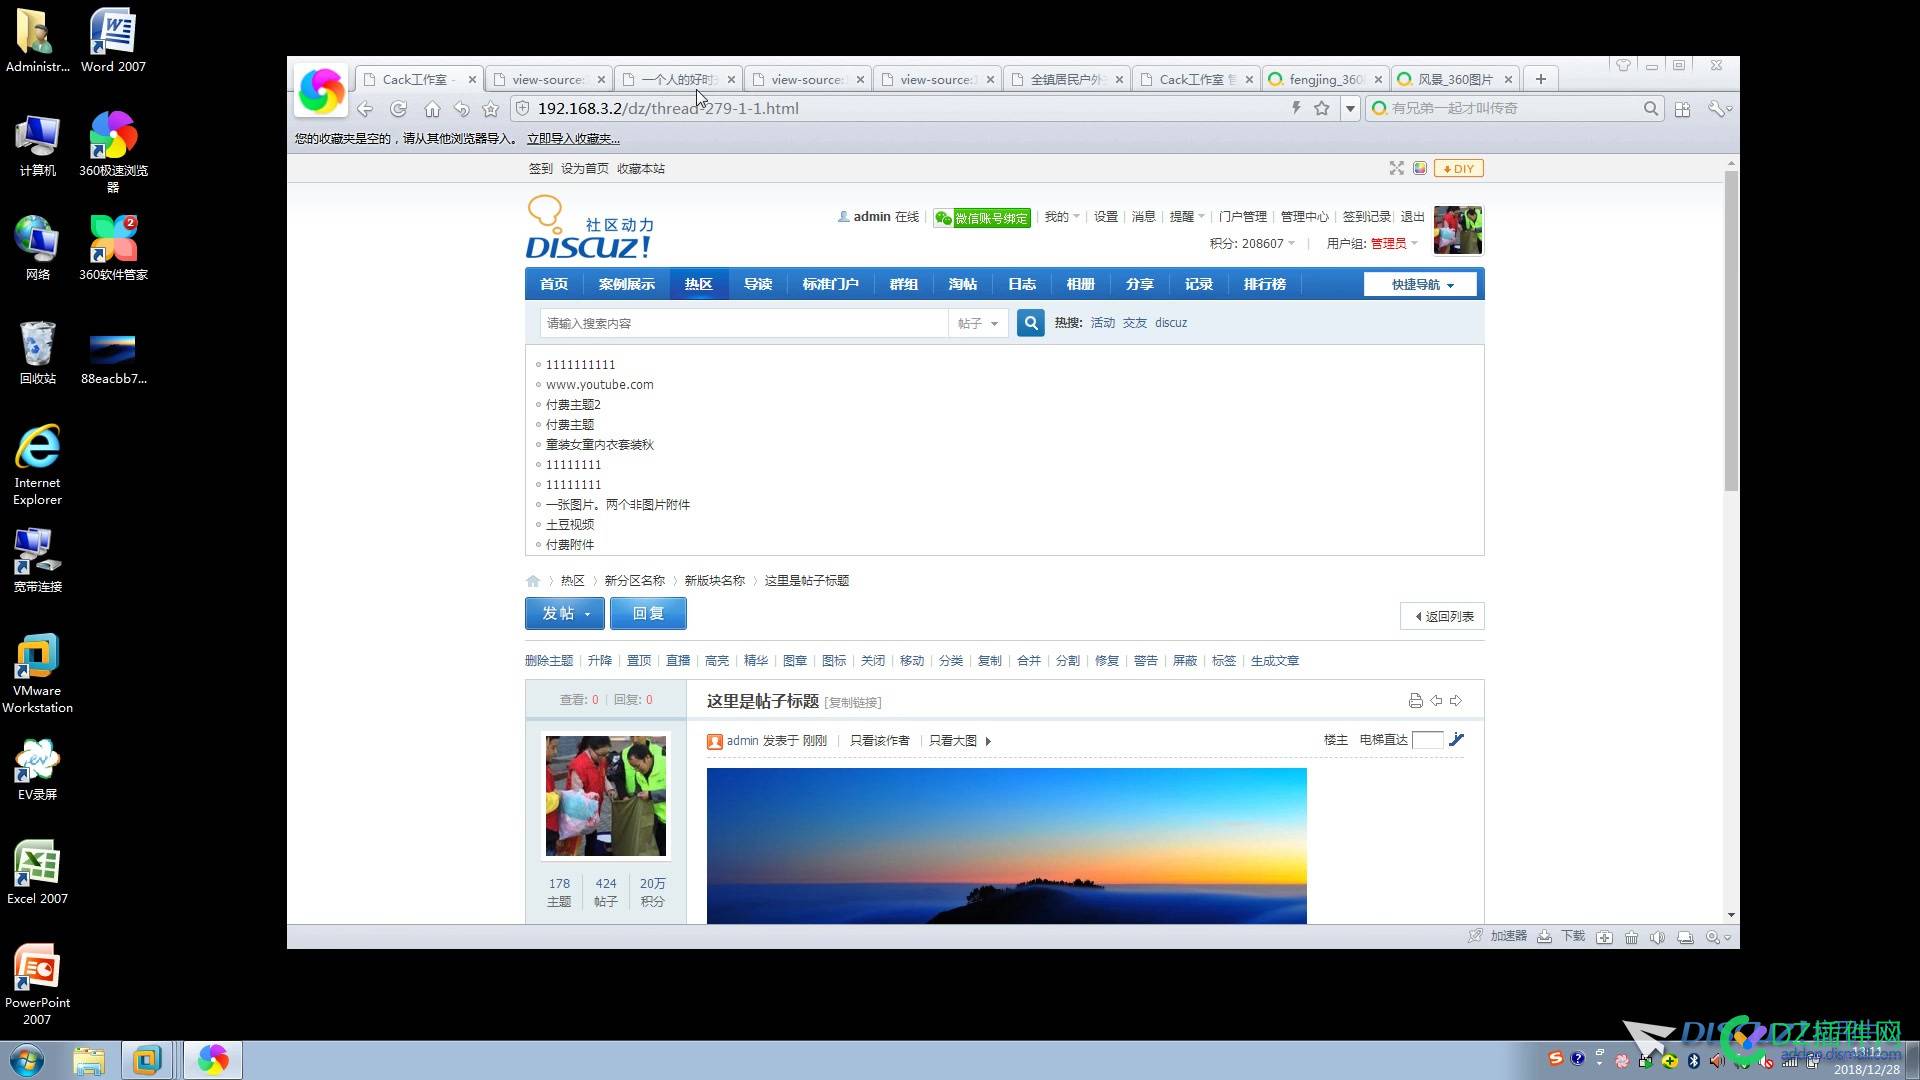Open the 快捷导航 dropdown menu
This screenshot has width=1920, height=1080.
click(x=1420, y=284)
